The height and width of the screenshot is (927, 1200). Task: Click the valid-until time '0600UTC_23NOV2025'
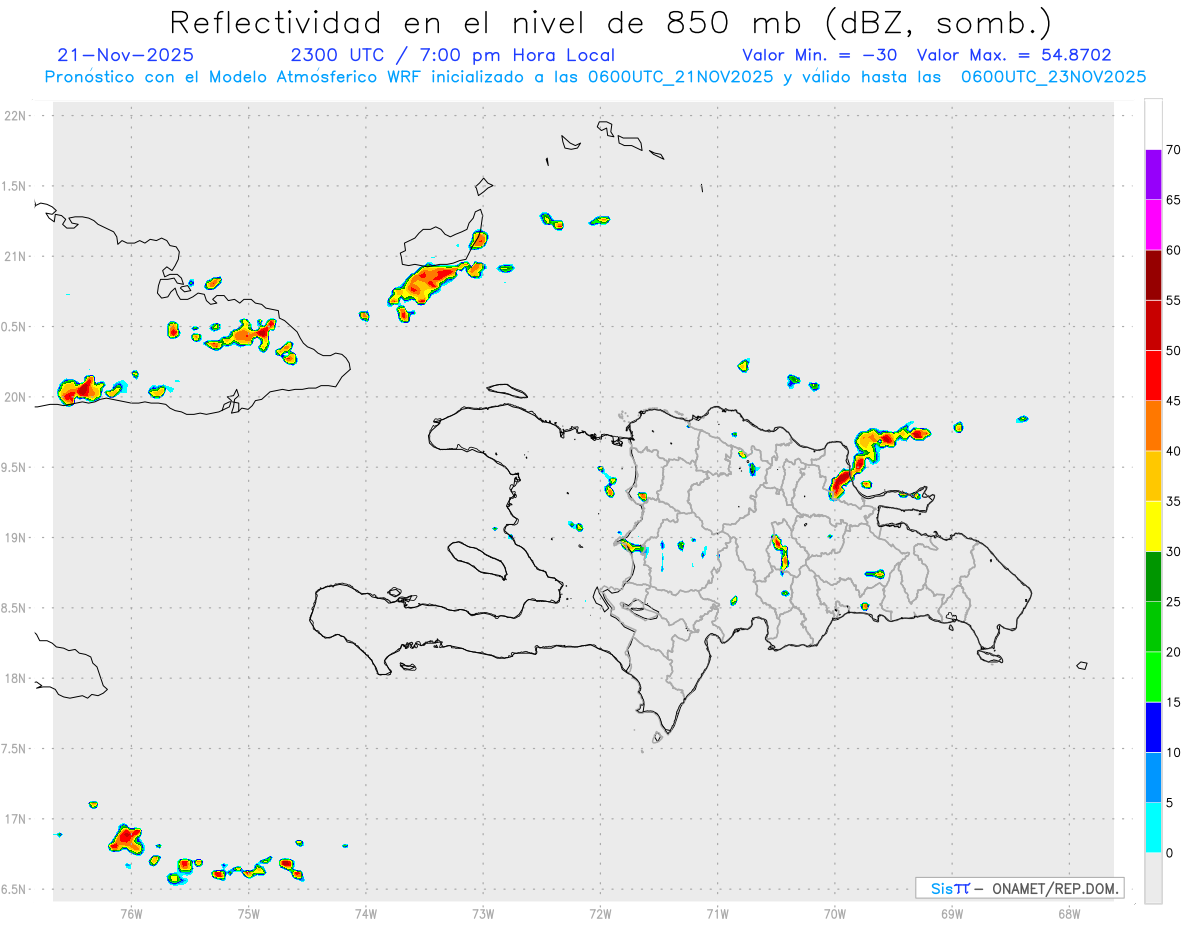click(x=1053, y=77)
